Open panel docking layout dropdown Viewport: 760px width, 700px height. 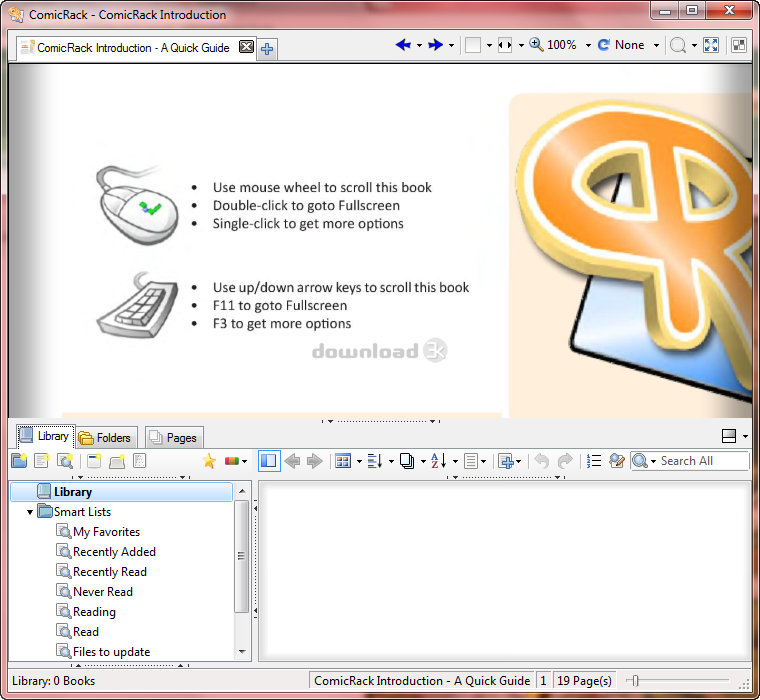745,436
